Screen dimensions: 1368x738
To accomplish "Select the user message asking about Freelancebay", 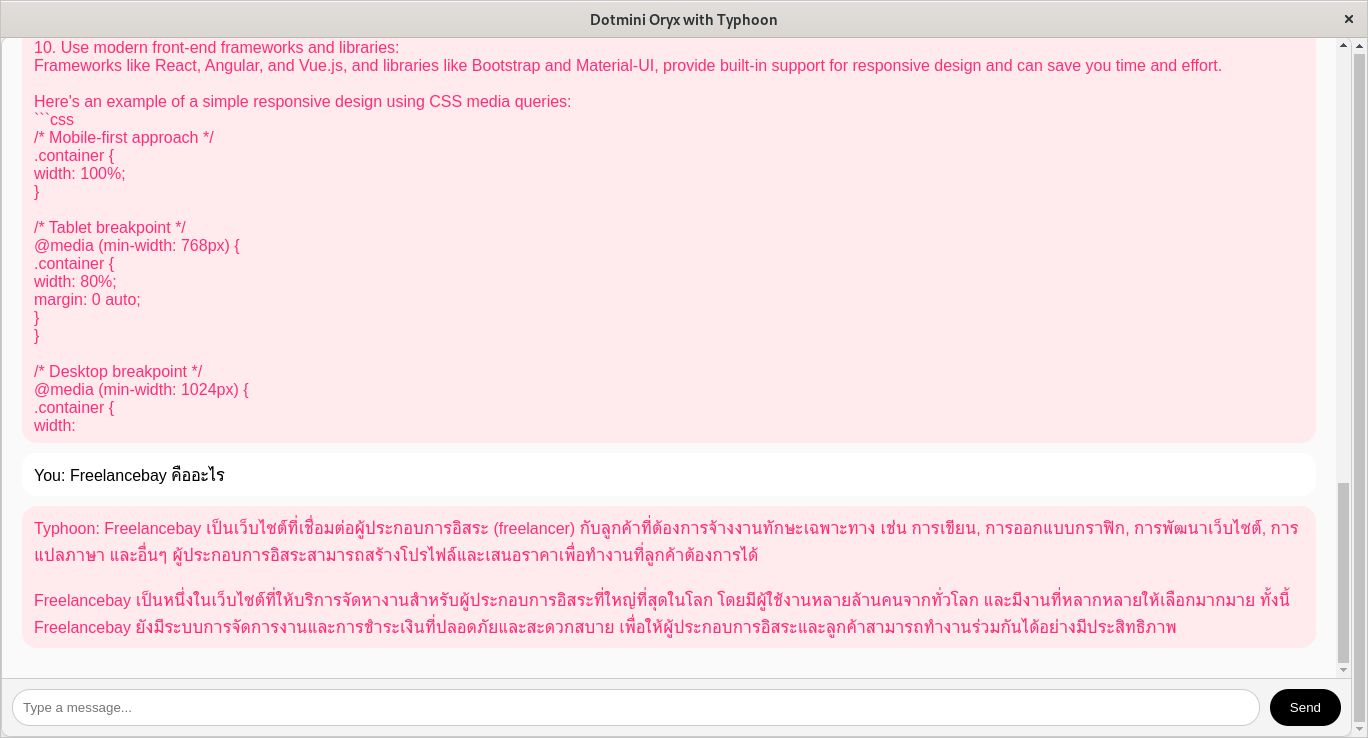I will 129,475.
